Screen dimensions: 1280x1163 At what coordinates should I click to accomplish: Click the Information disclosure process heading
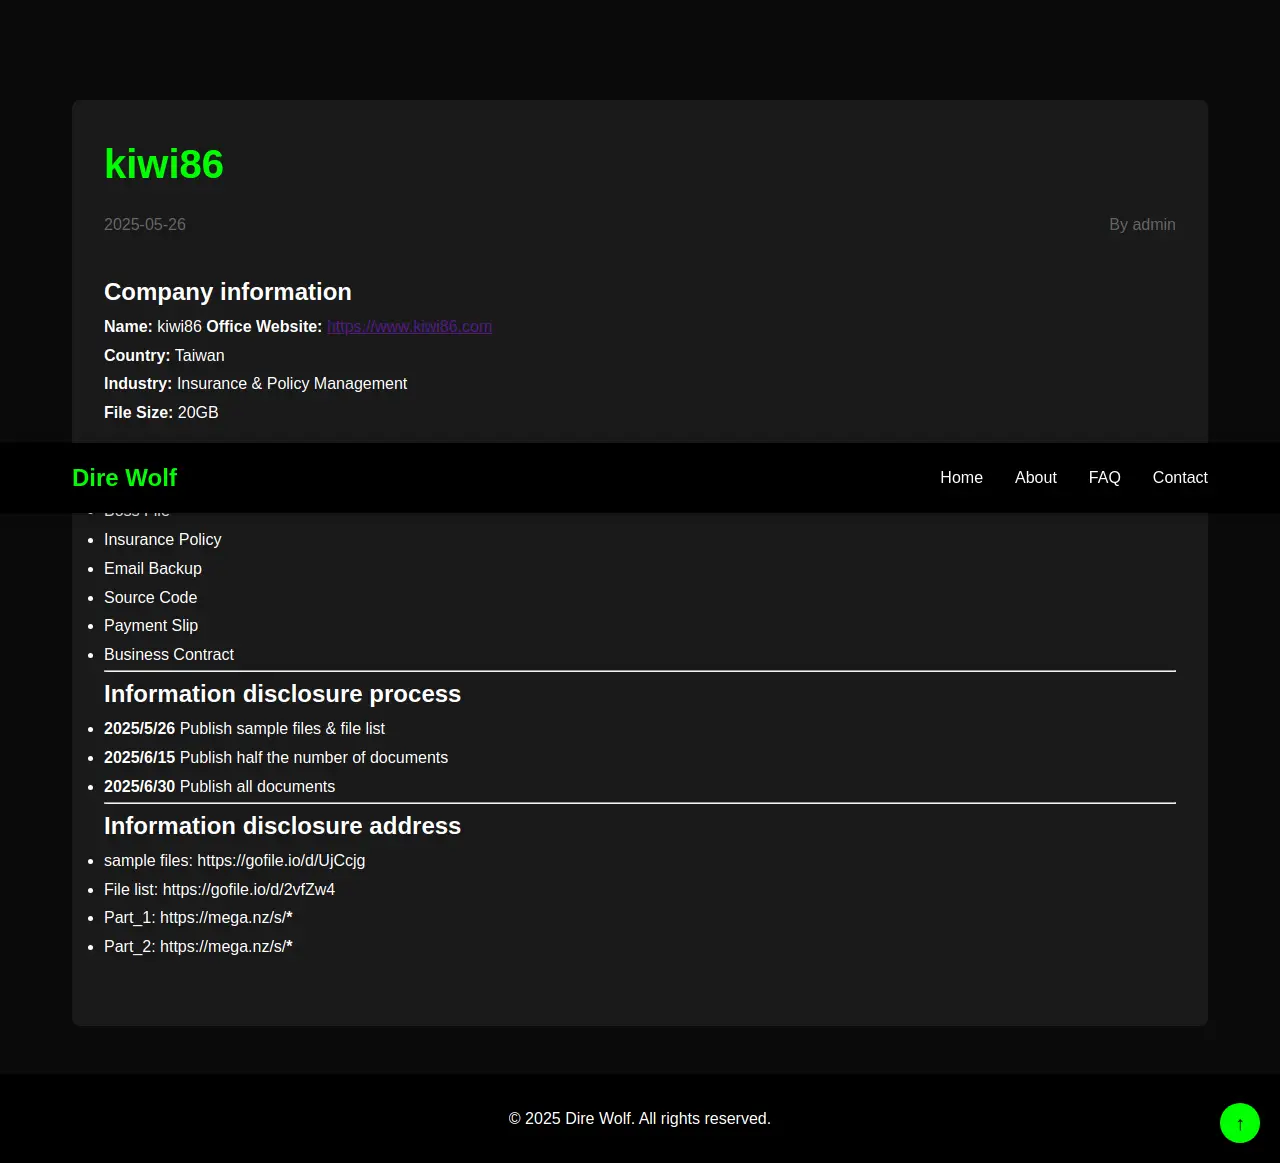pos(282,694)
